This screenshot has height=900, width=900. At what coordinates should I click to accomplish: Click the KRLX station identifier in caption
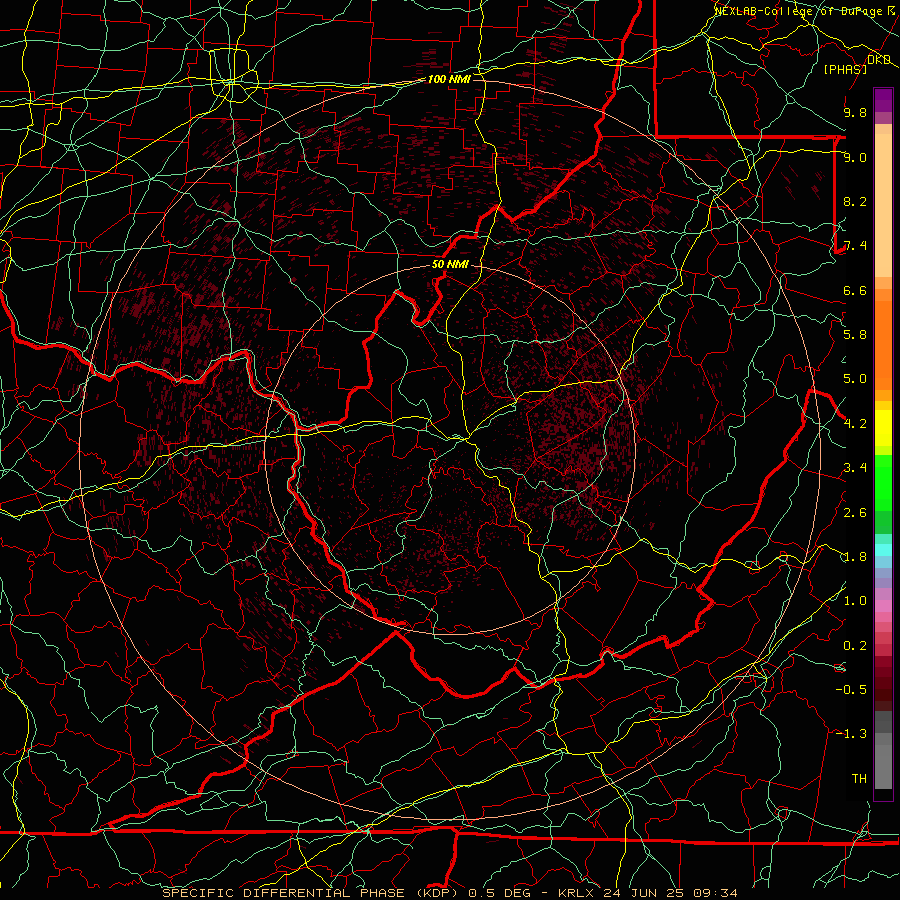pos(576,893)
